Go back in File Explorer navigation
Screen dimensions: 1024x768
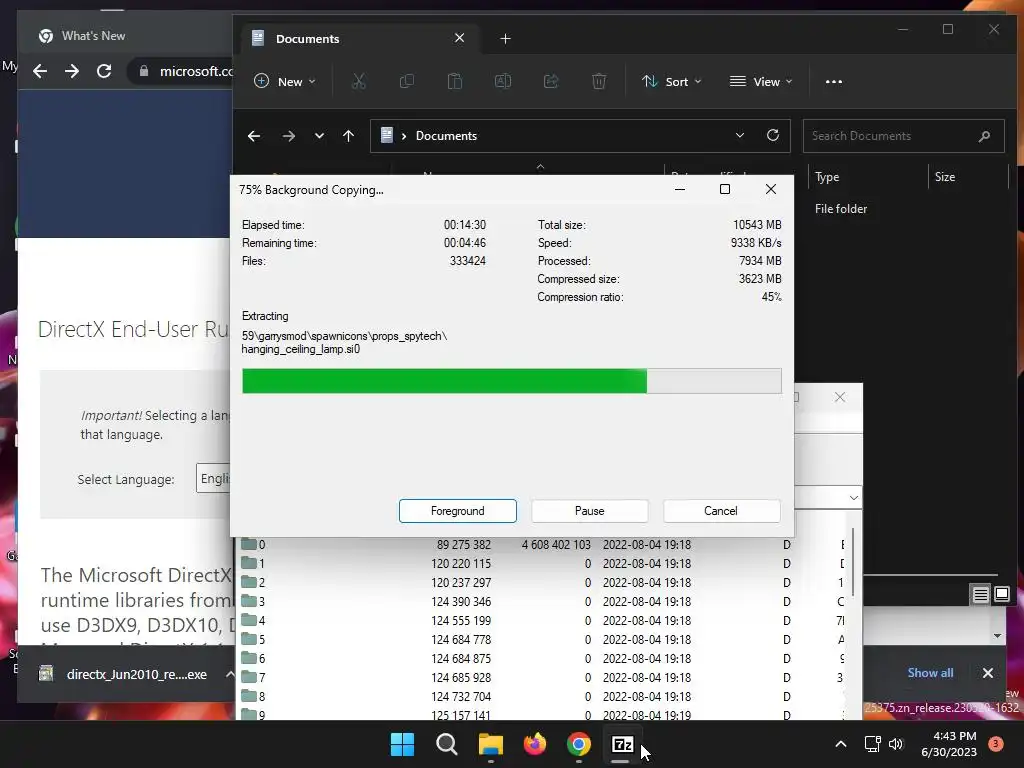254,136
